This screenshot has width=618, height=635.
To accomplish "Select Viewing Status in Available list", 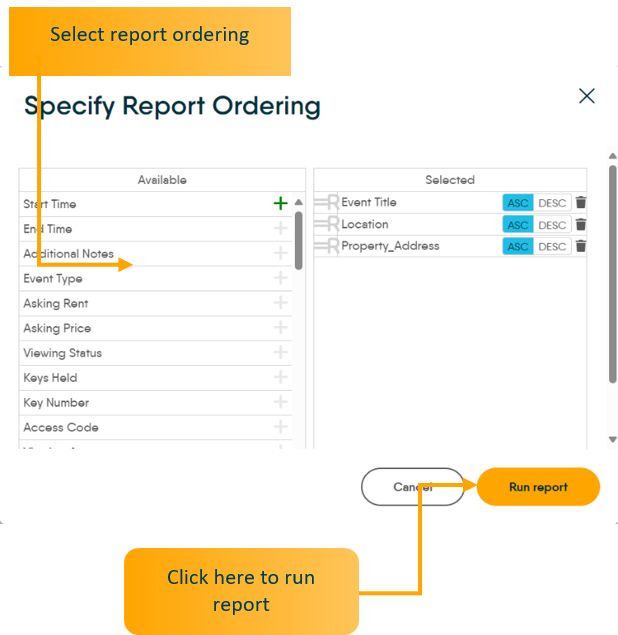I will [63, 353].
